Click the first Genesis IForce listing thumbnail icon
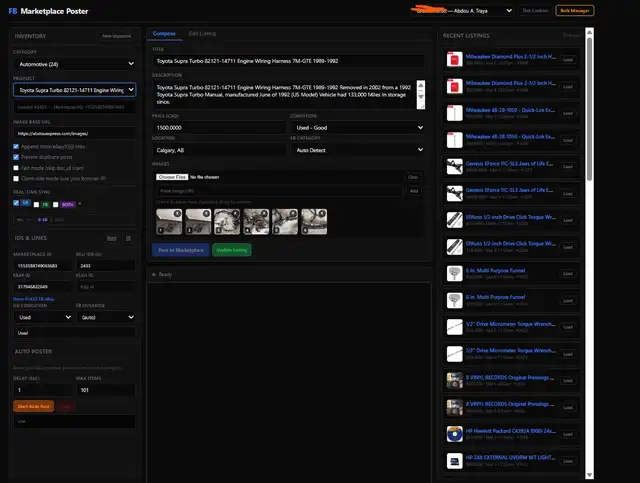 click(455, 164)
